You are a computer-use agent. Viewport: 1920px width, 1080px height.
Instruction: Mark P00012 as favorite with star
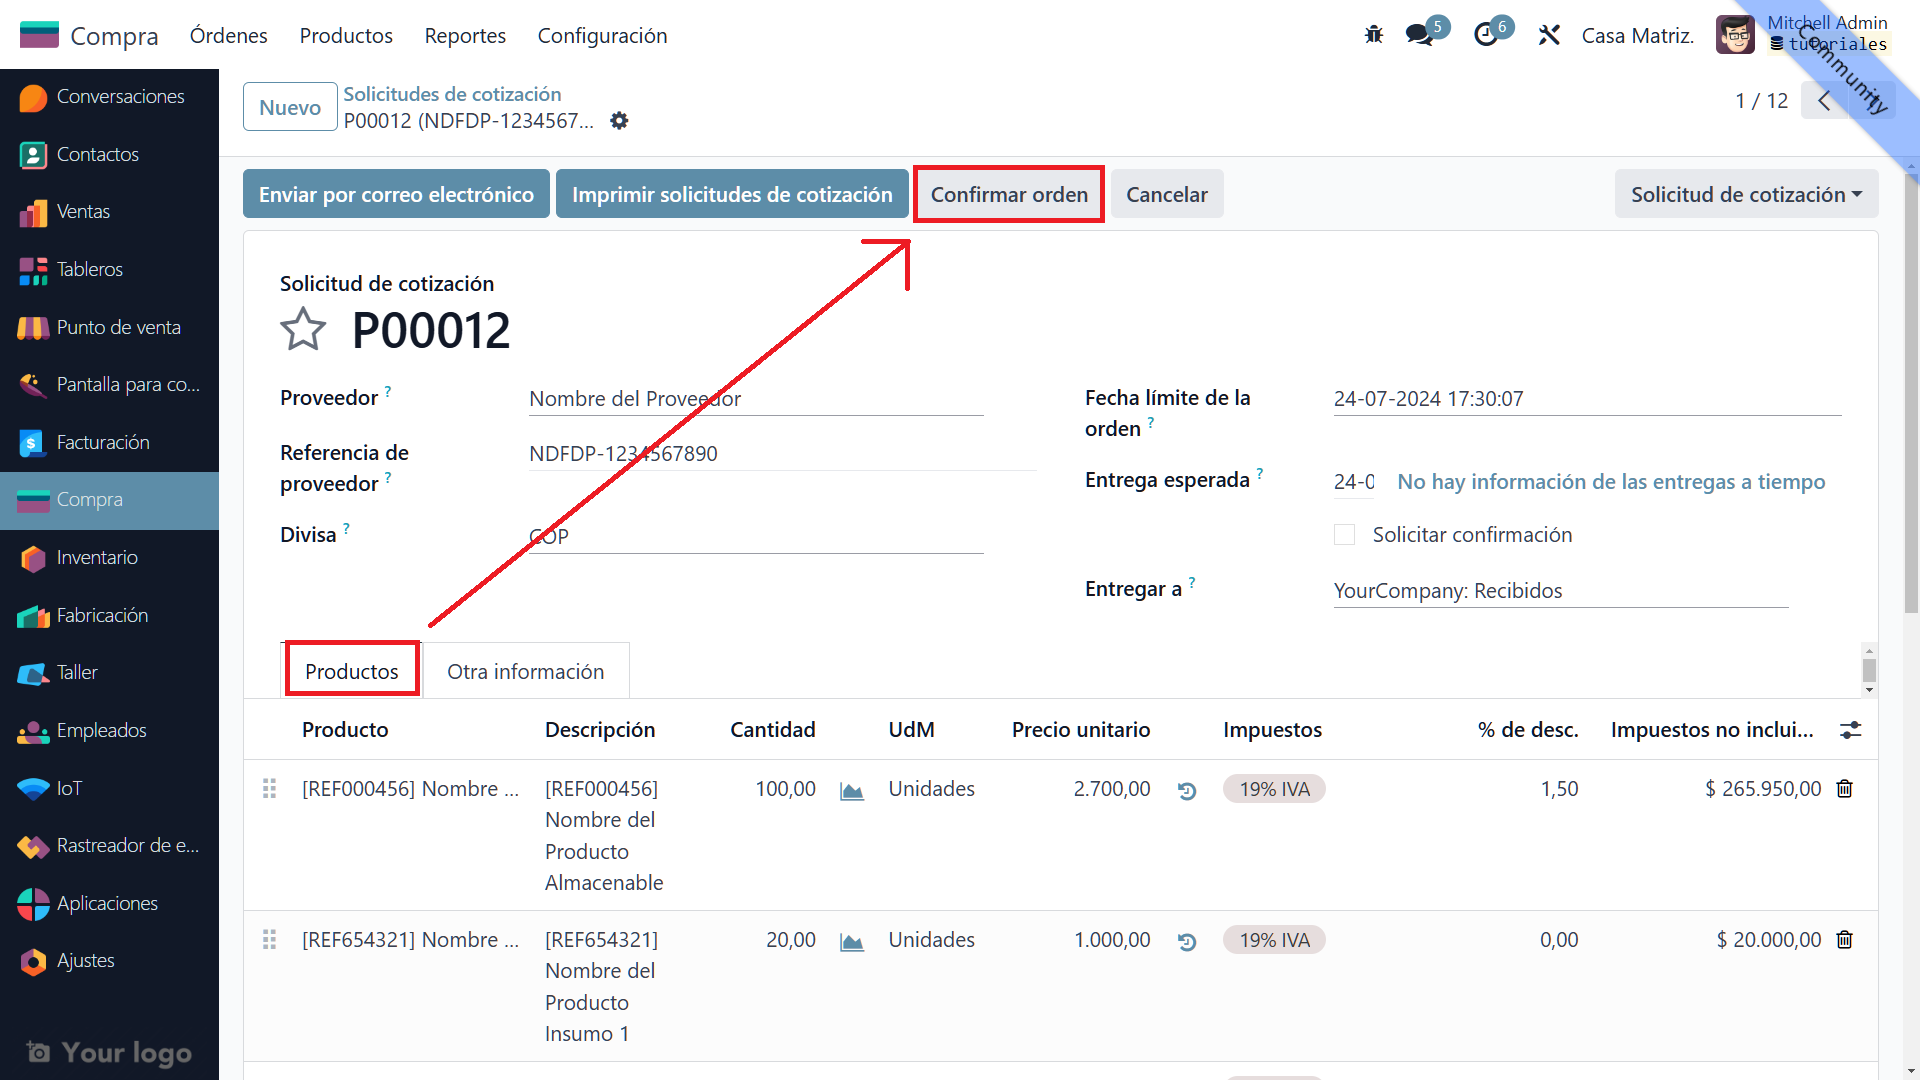tap(303, 330)
